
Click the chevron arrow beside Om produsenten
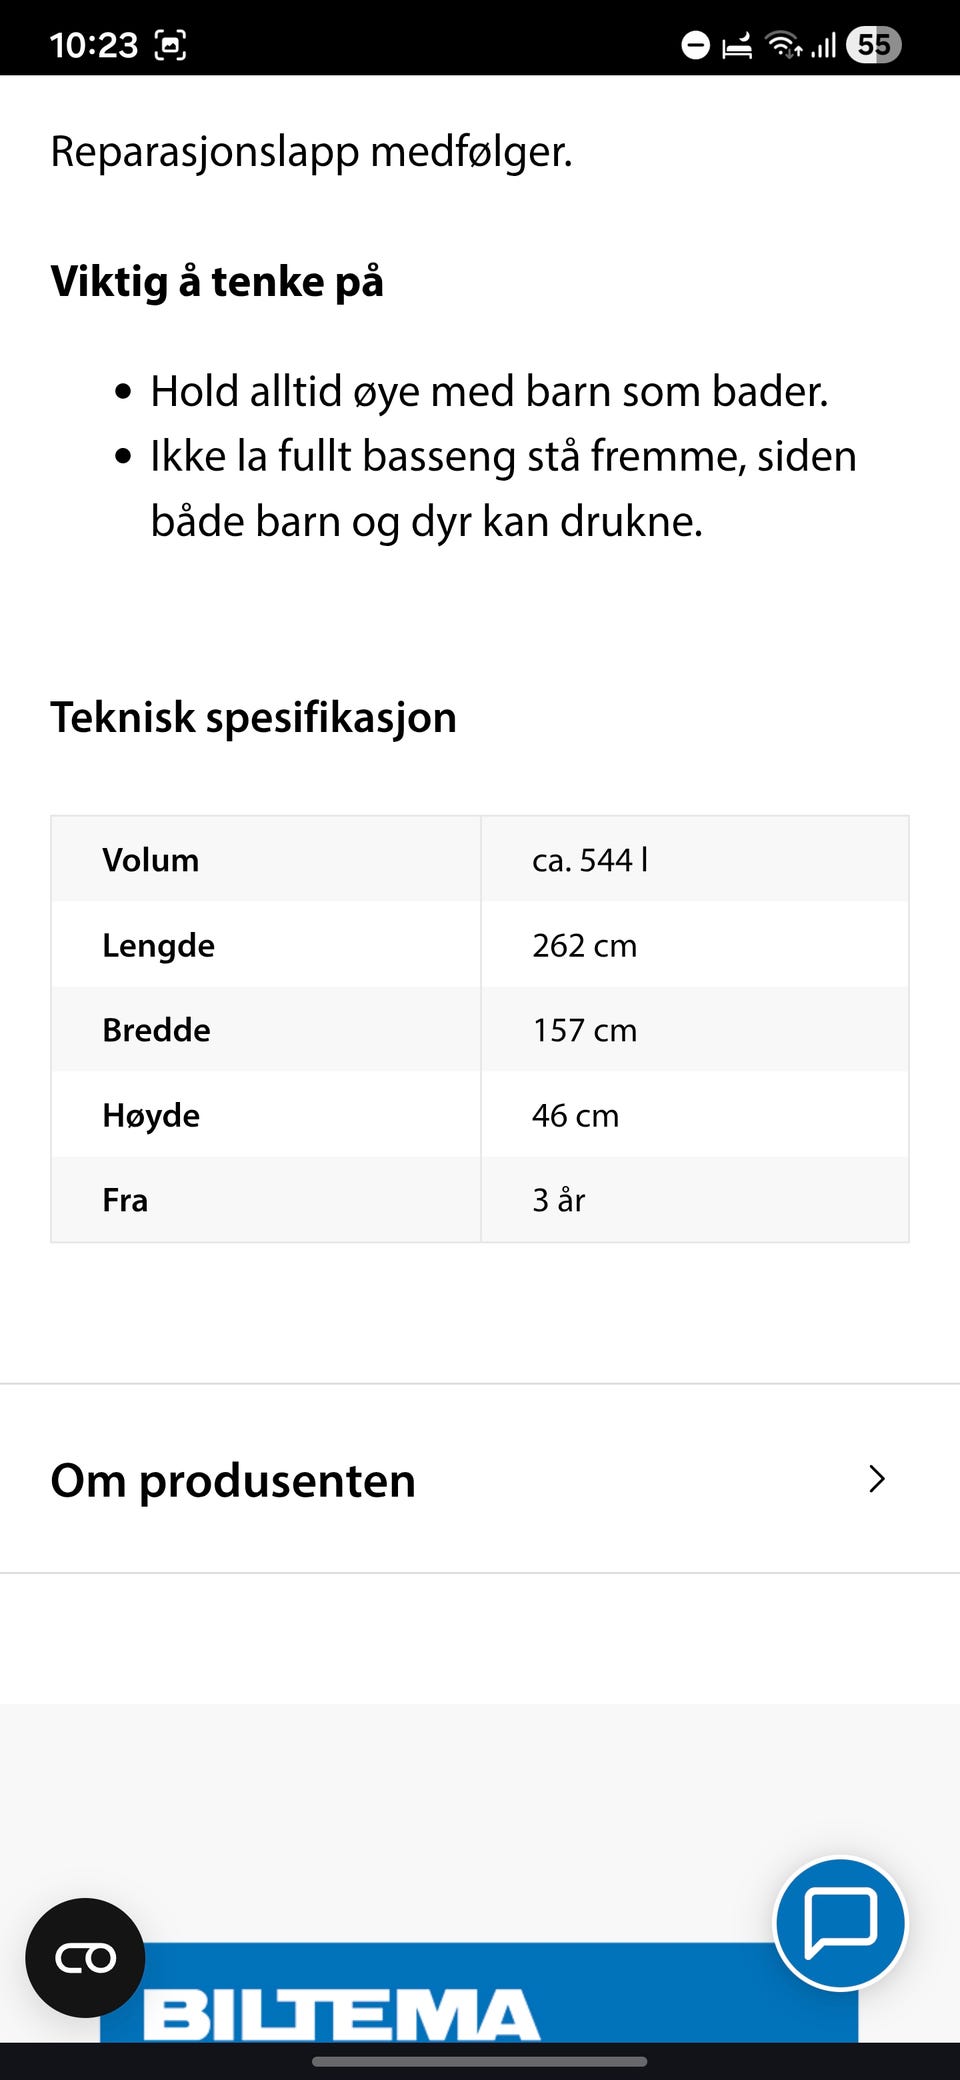click(877, 1479)
